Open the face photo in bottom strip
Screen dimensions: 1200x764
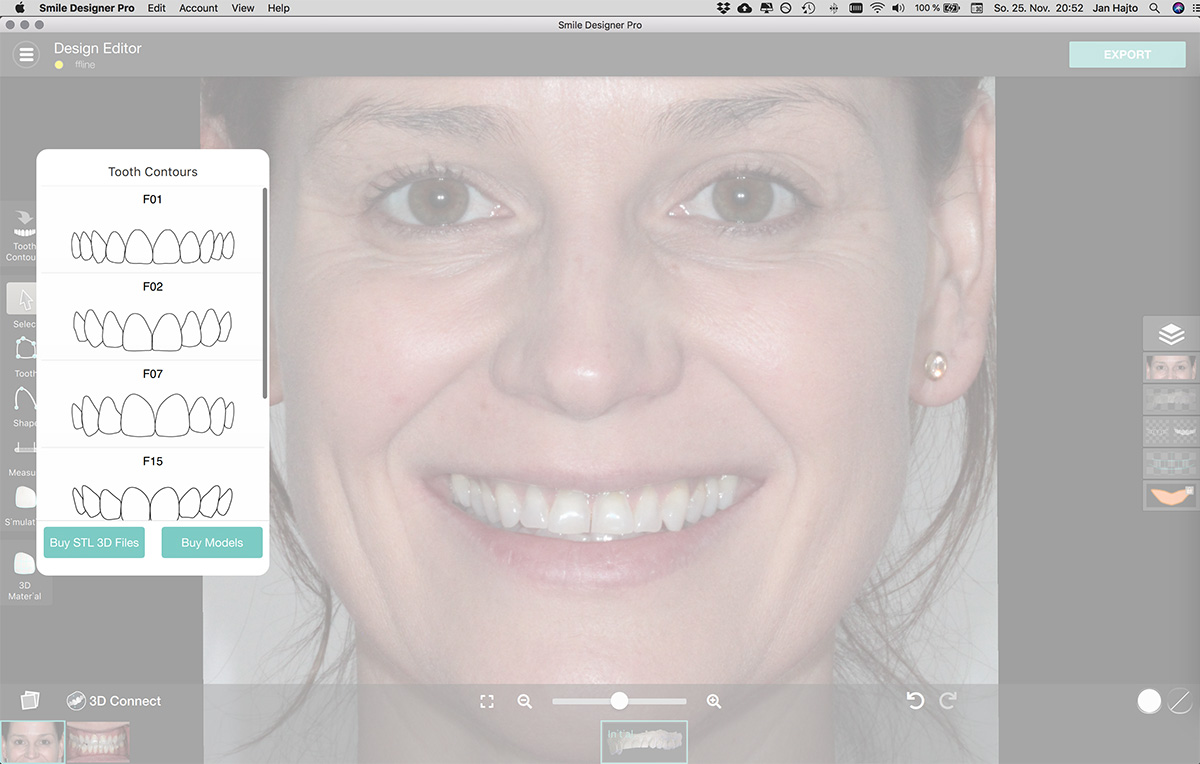tap(33, 742)
